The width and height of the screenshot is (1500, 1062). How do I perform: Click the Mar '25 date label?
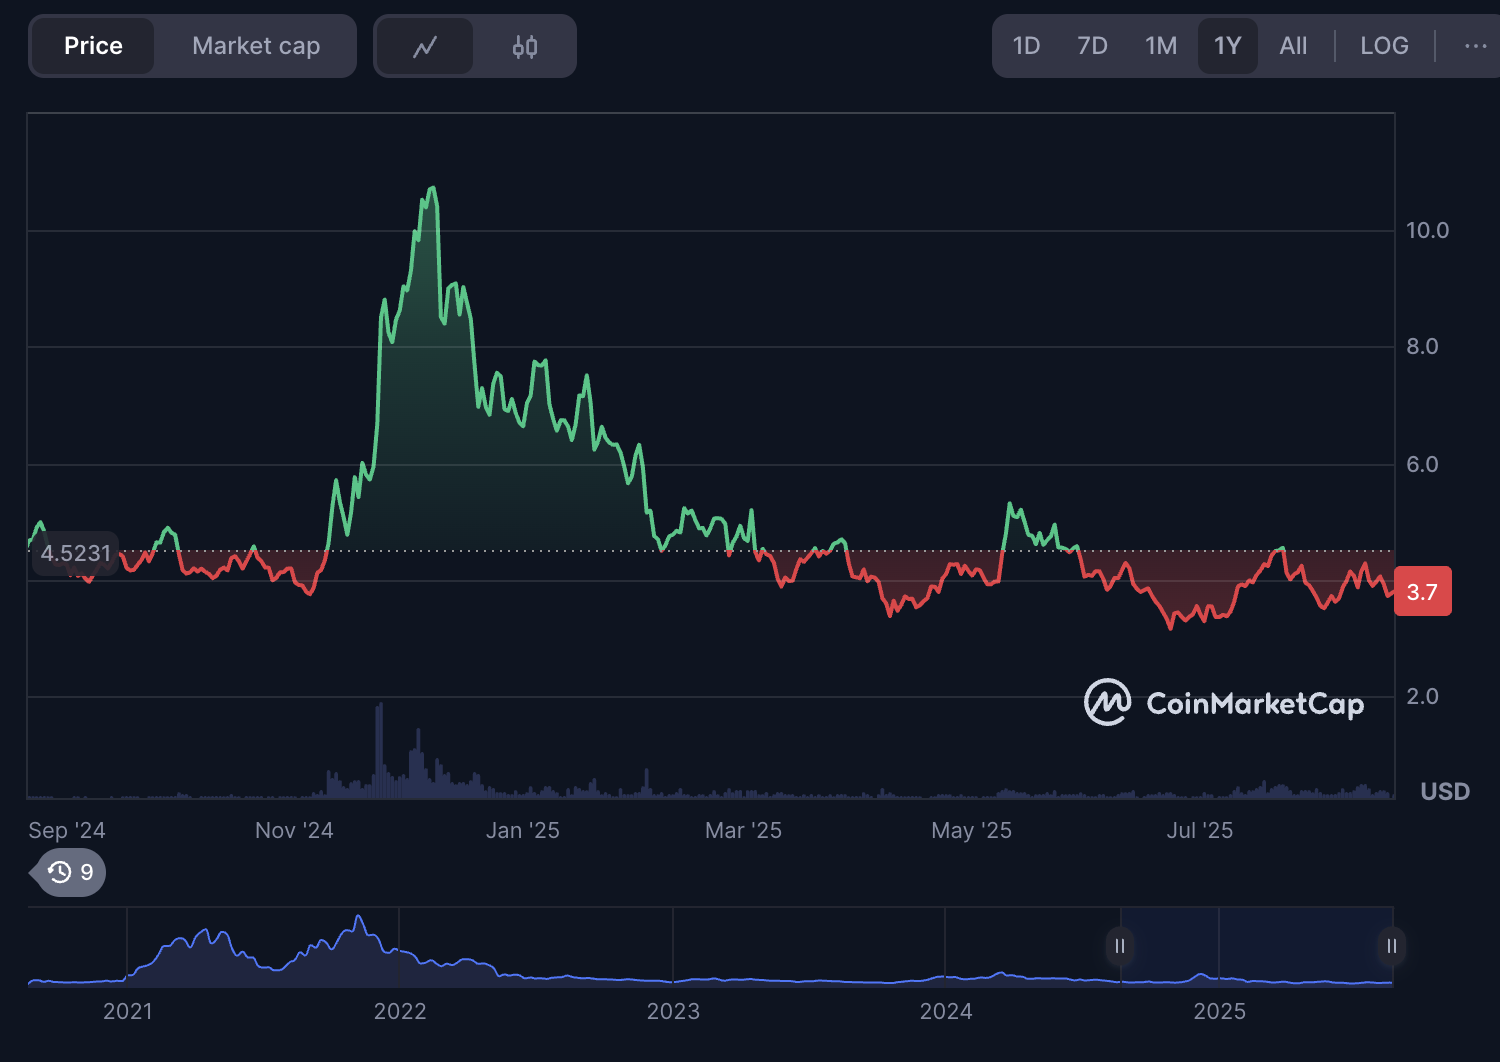[x=743, y=831]
